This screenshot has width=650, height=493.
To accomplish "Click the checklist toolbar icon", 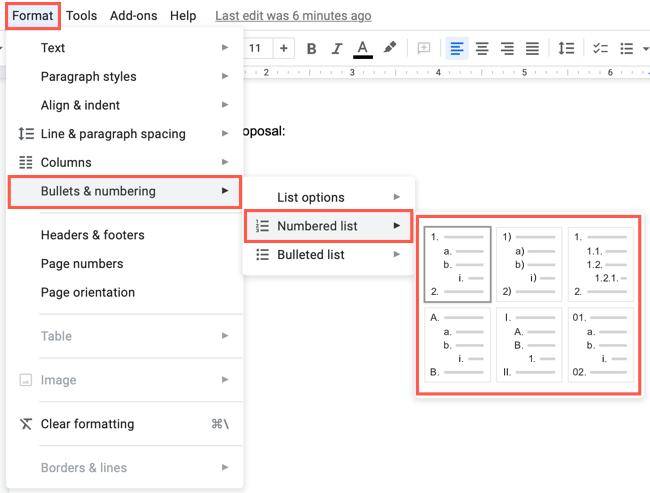I will click(x=600, y=49).
